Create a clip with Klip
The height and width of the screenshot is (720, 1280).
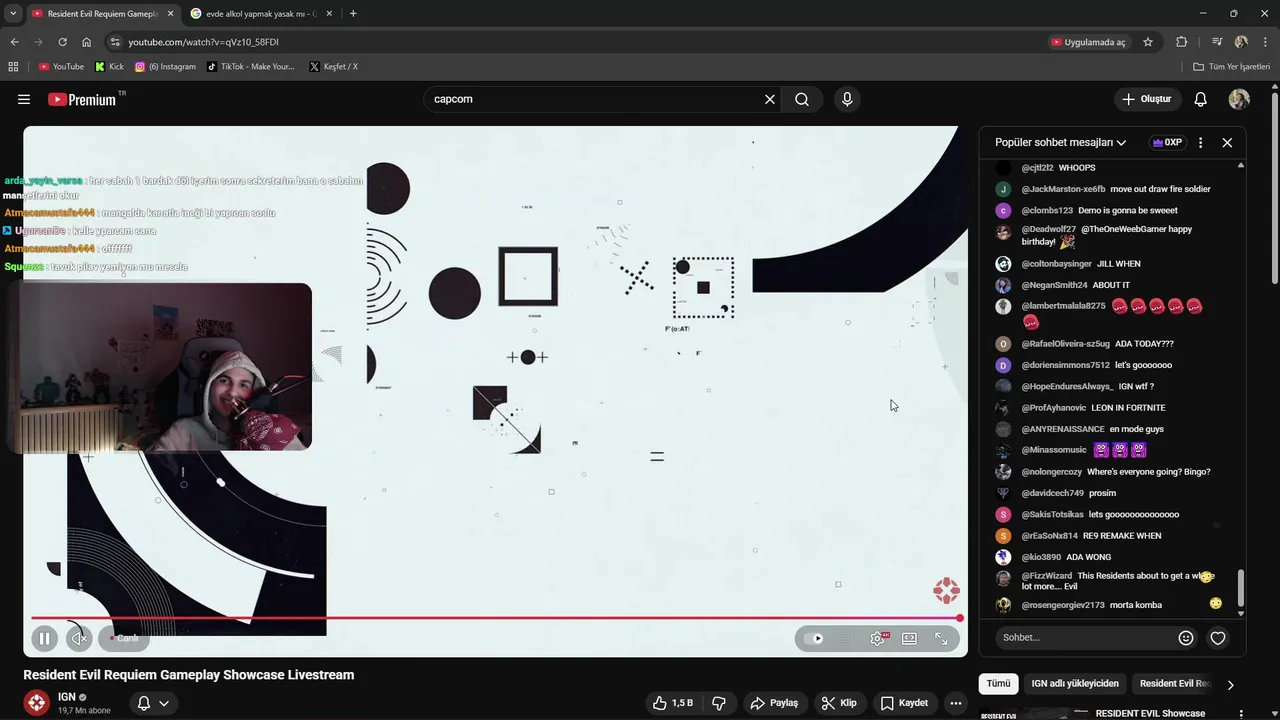point(839,703)
